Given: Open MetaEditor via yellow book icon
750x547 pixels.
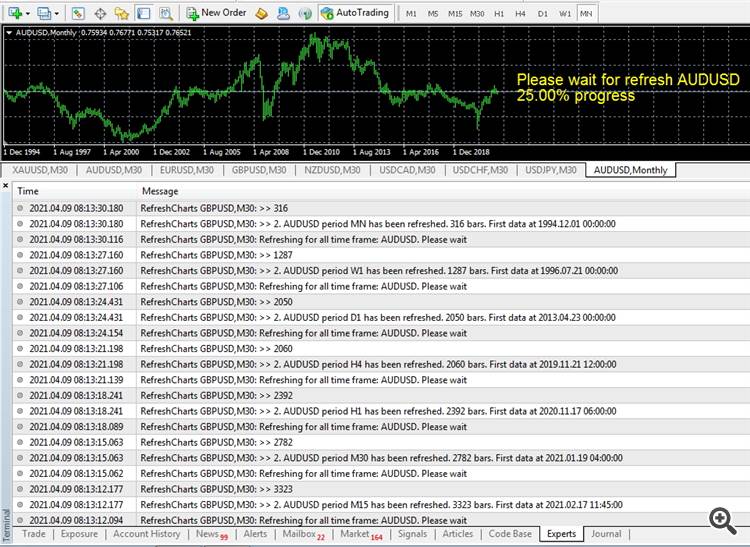Looking at the screenshot, I should coord(261,13).
